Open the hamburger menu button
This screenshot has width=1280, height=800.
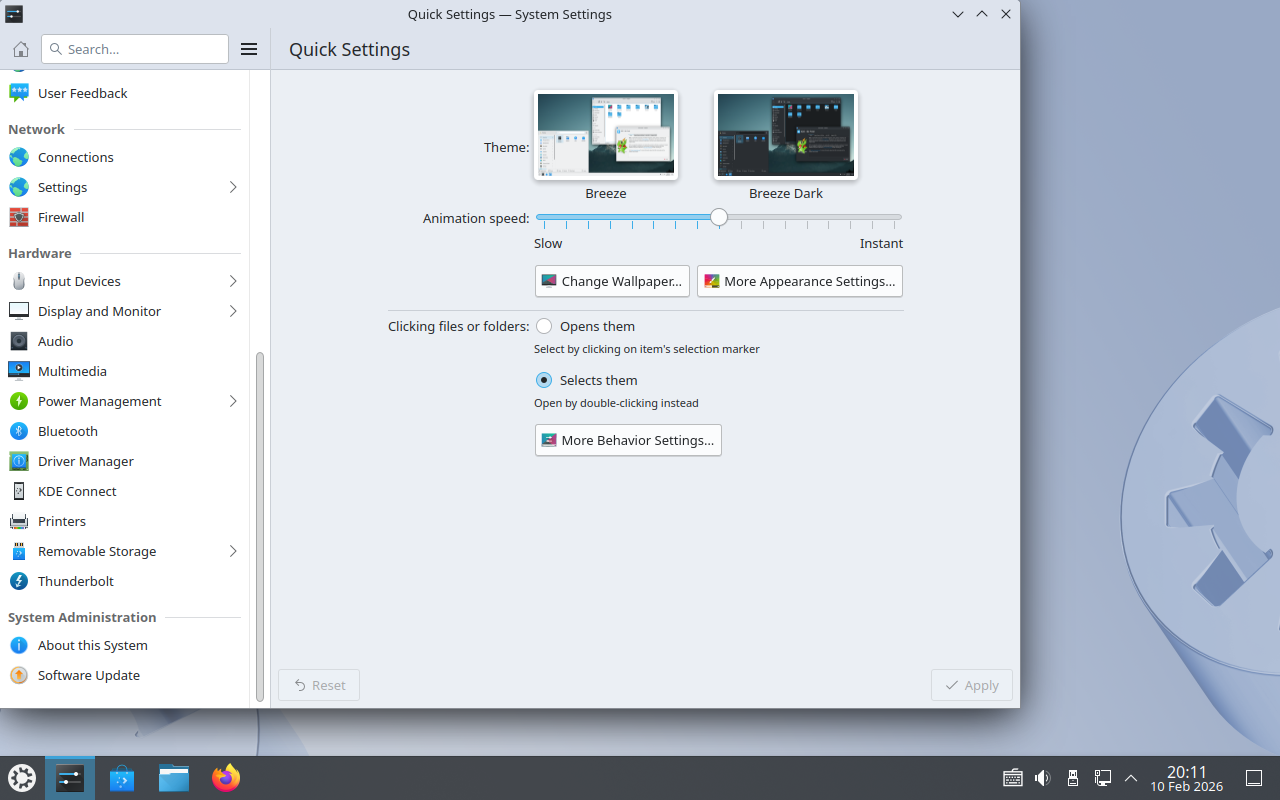pyautogui.click(x=249, y=49)
